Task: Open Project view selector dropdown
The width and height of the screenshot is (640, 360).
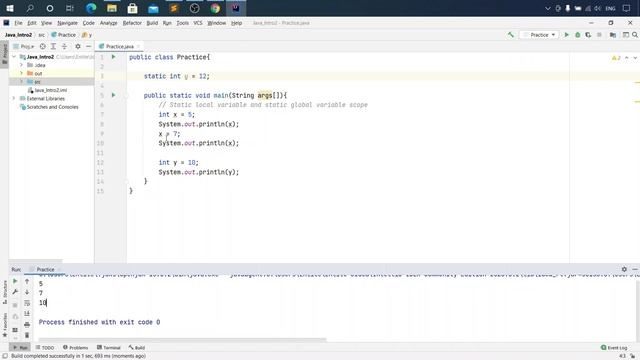Action: click(24, 47)
